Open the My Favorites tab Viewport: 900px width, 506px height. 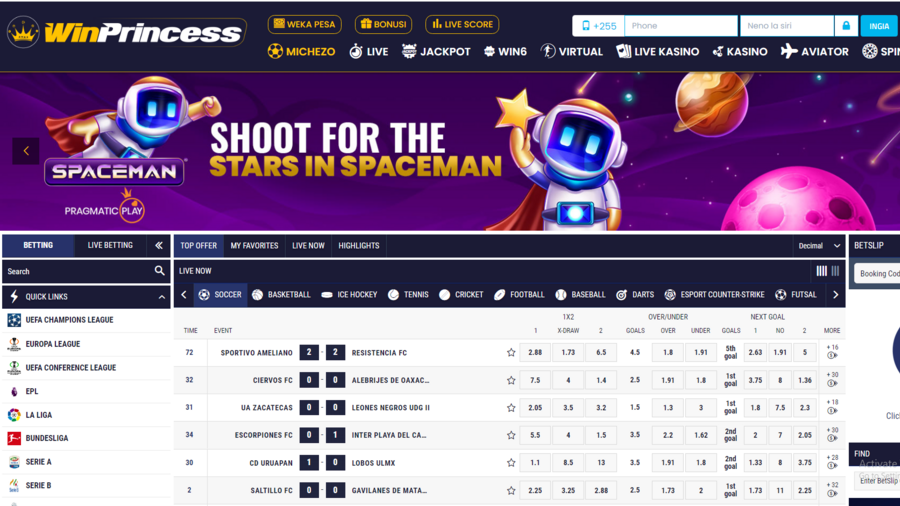(254, 245)
